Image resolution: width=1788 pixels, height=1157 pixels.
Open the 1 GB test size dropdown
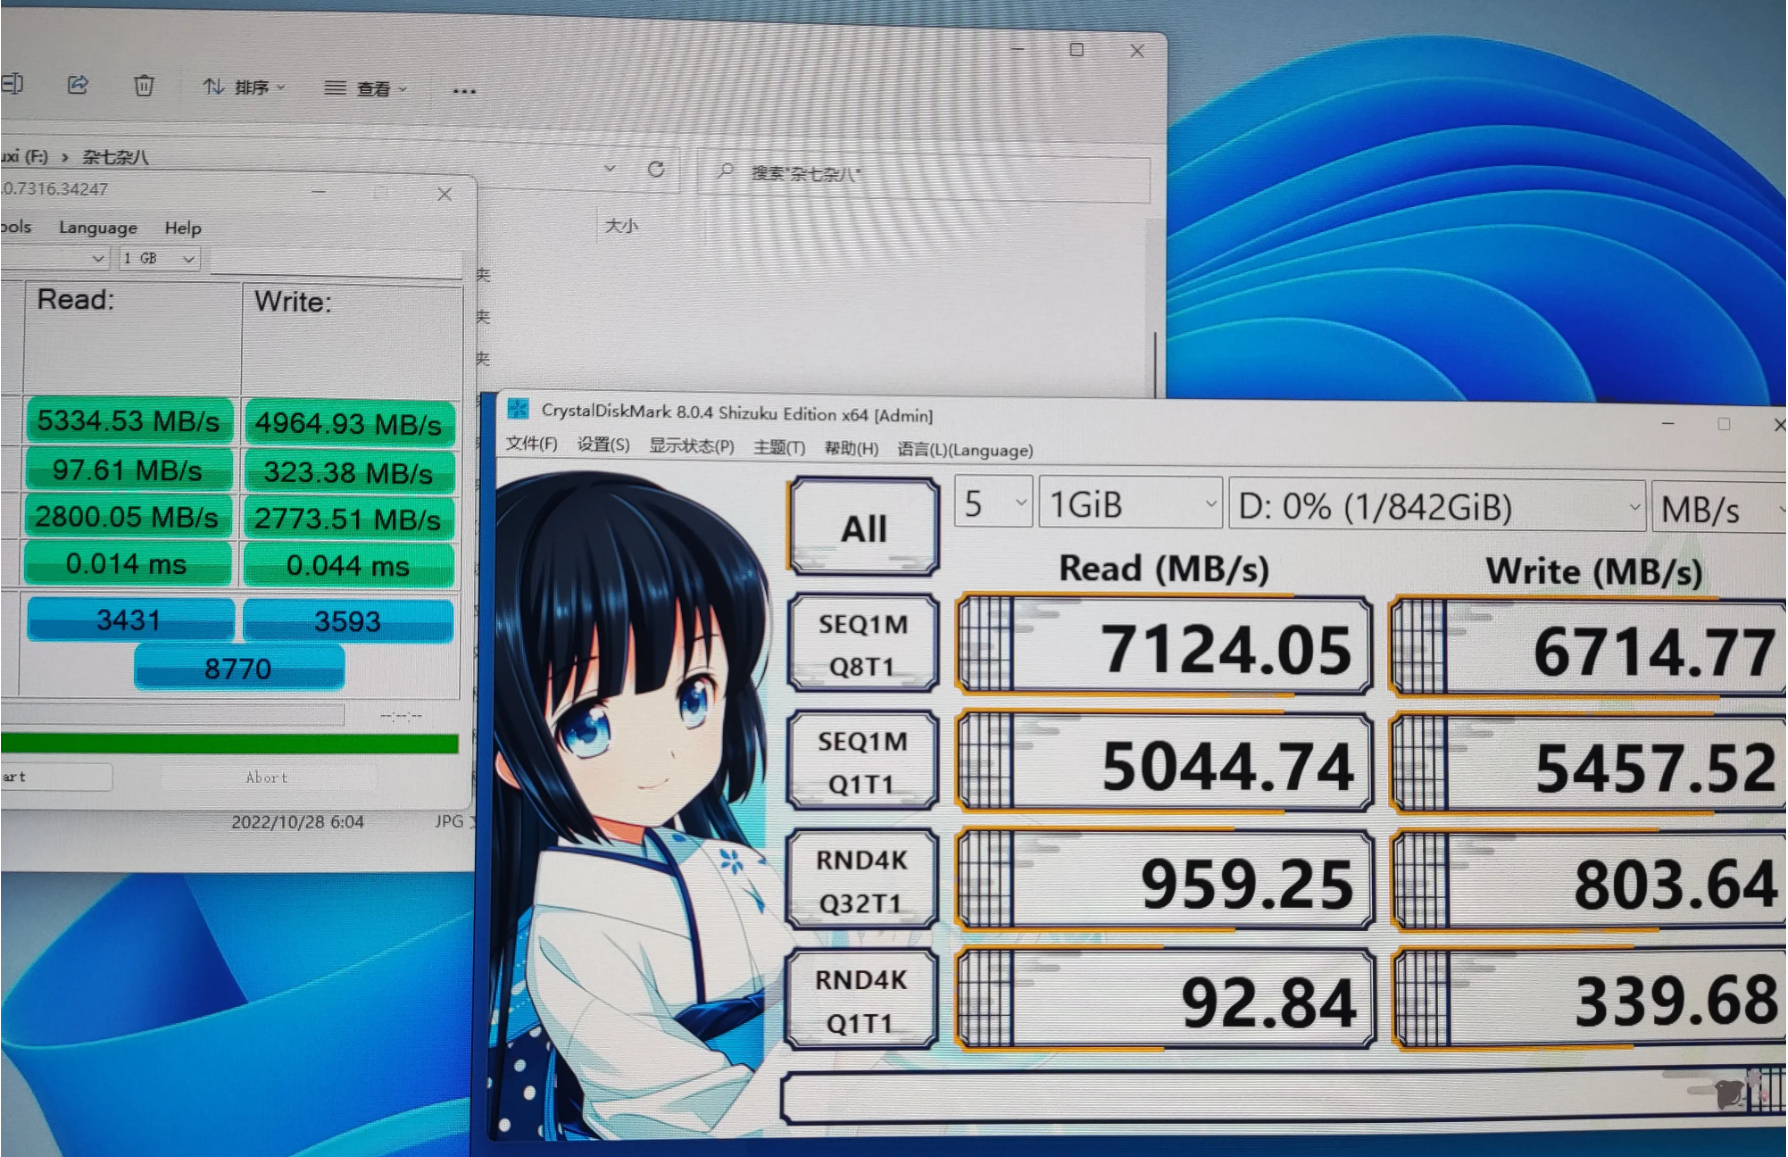pyautogui.click(x=160, y=258)
